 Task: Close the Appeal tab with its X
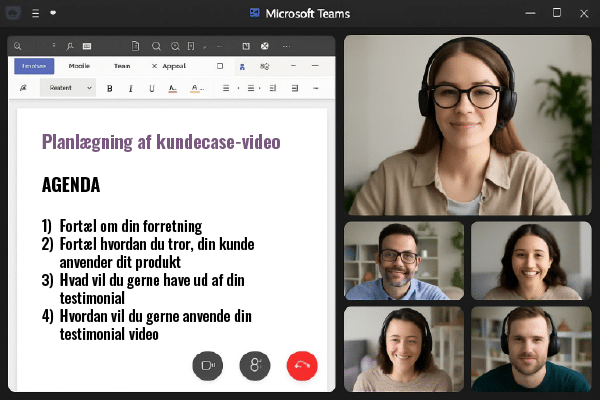point(154,66)
